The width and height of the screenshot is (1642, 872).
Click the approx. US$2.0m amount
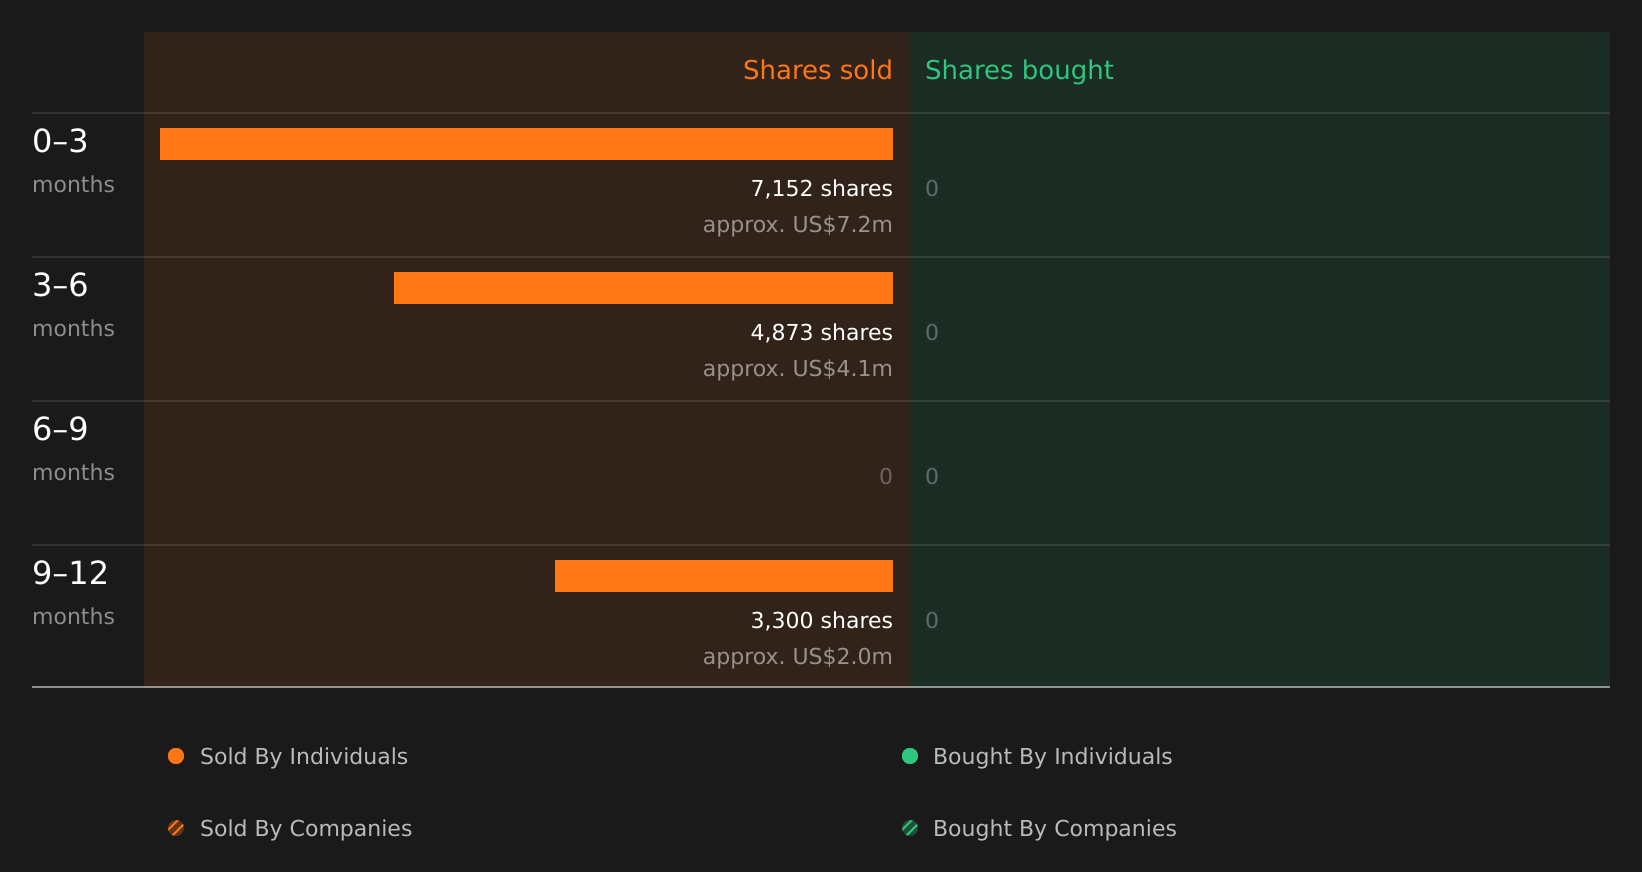point(798,657)
